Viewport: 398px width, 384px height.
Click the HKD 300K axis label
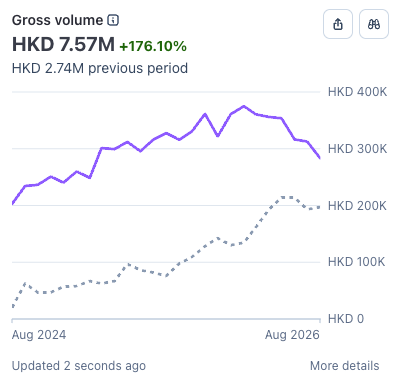[357, 149]
